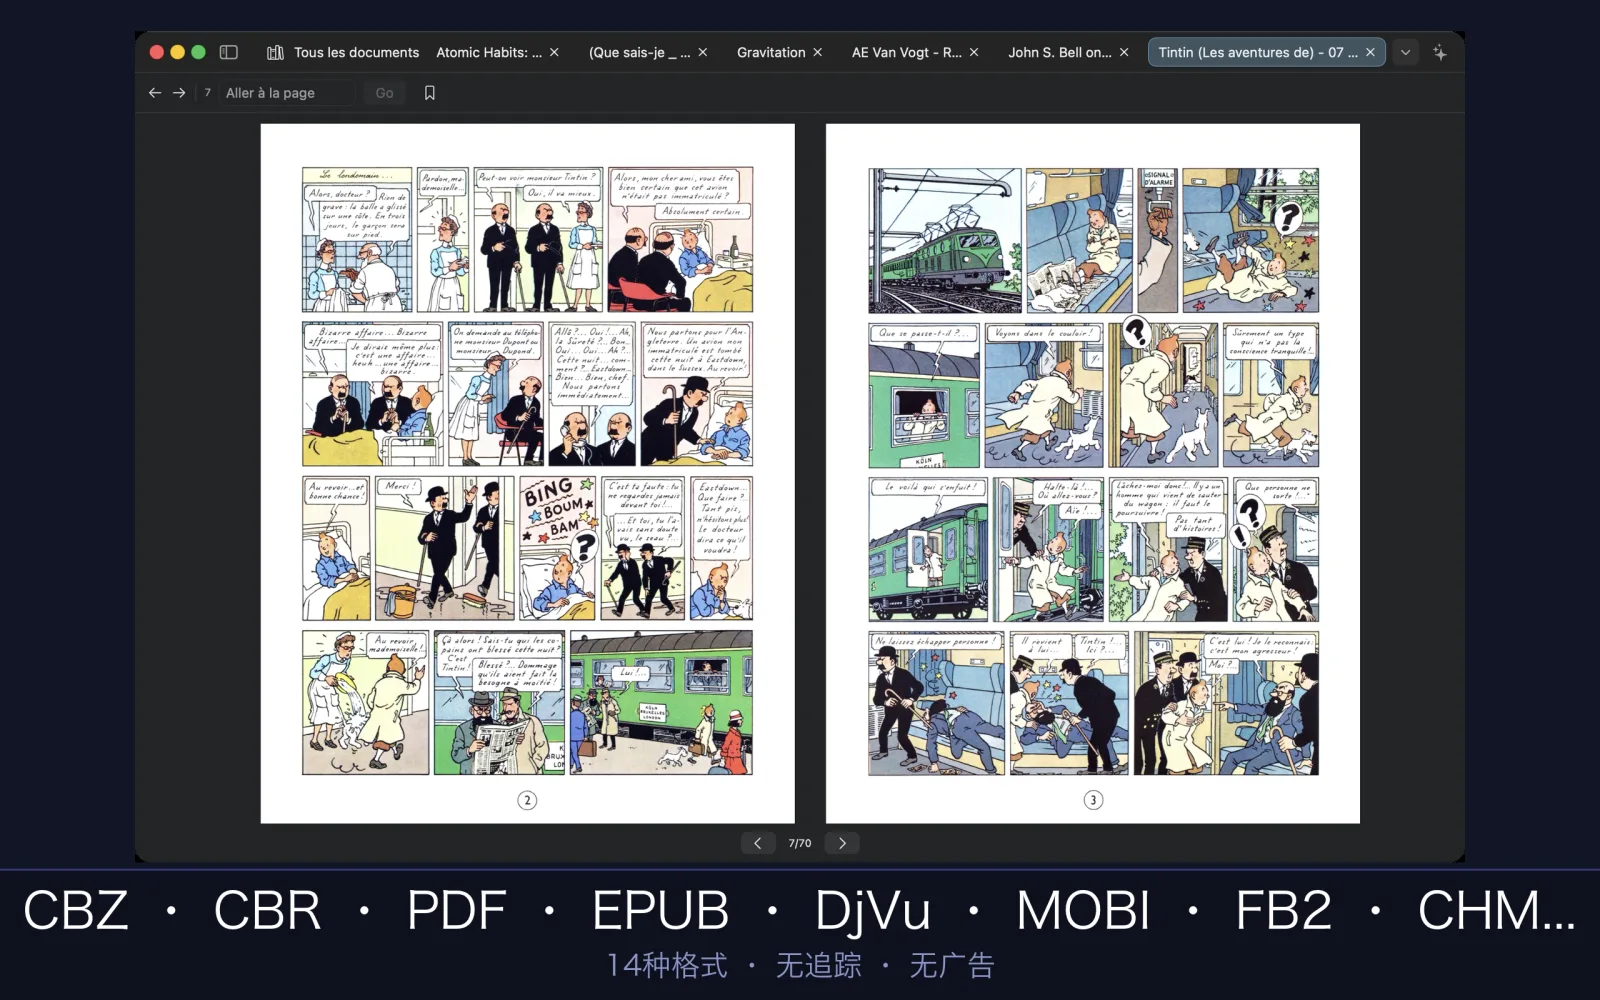Close the John S. Bell tab
The image size is (1600, 1000).
[1124, 52]
